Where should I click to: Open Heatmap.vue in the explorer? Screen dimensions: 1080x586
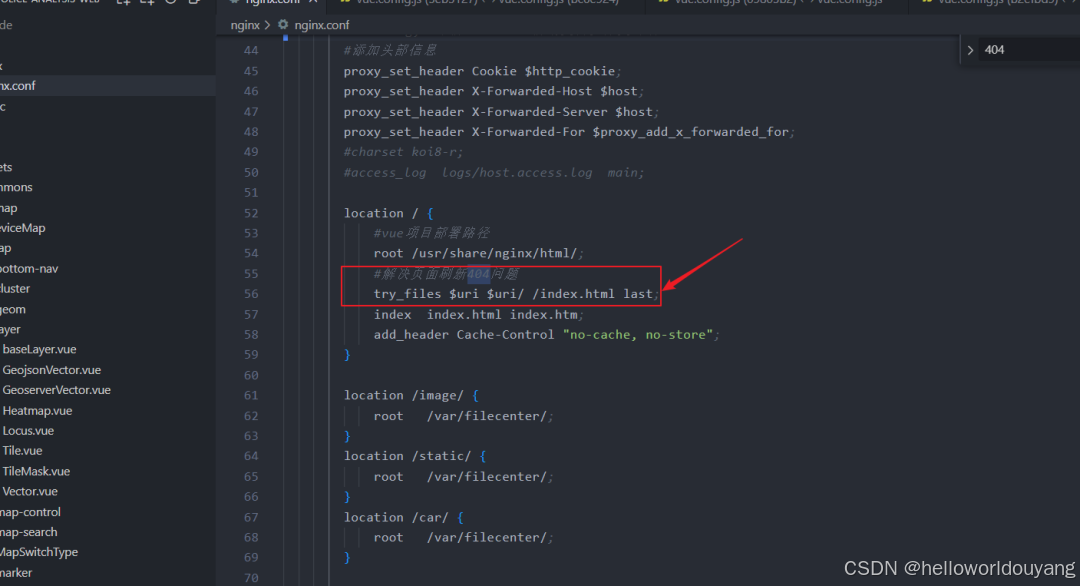[x=37, y=410]
